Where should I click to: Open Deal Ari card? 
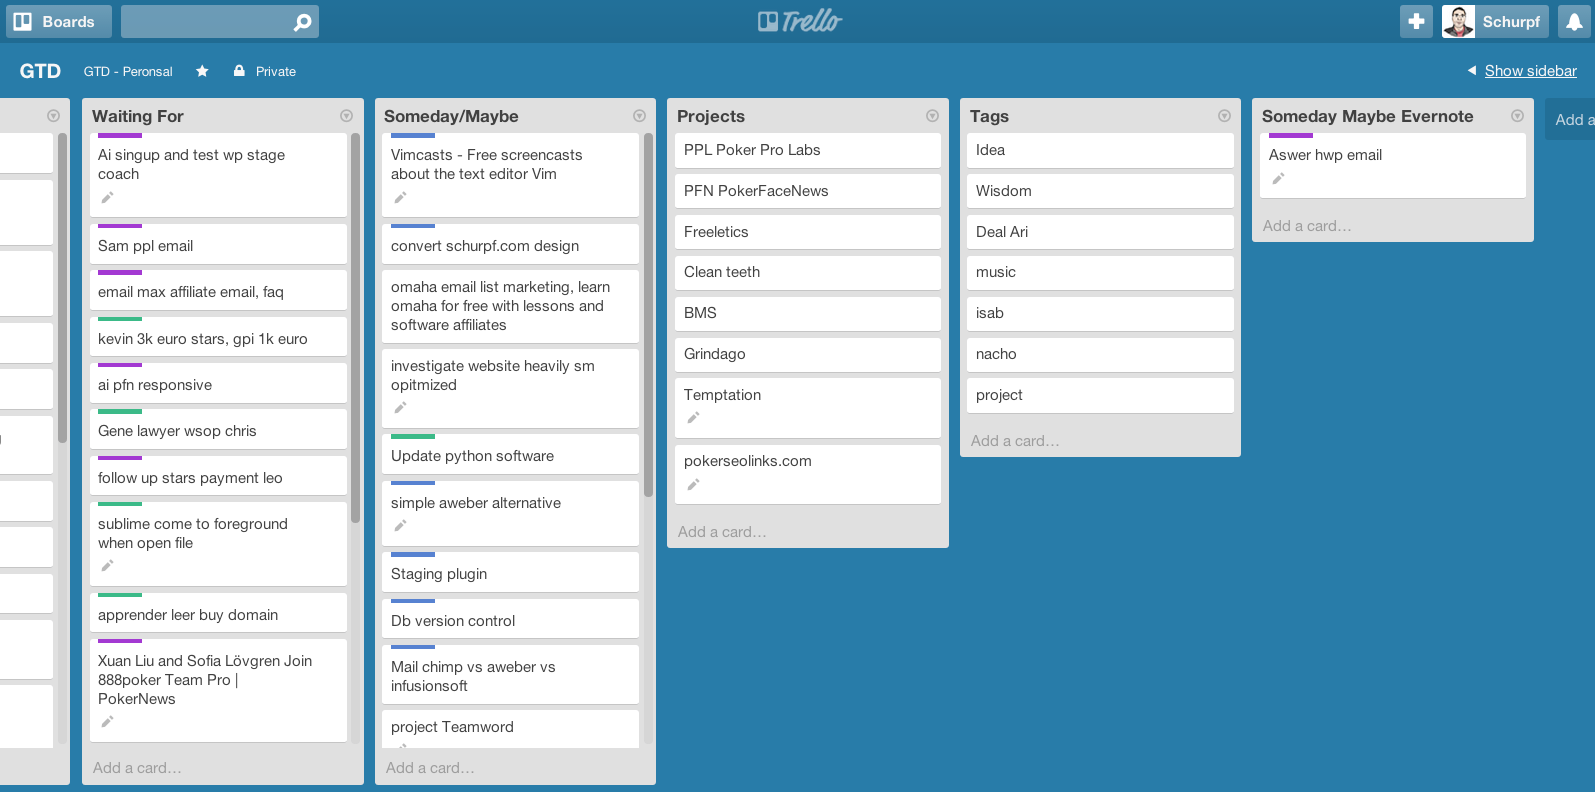(1100, 232)
